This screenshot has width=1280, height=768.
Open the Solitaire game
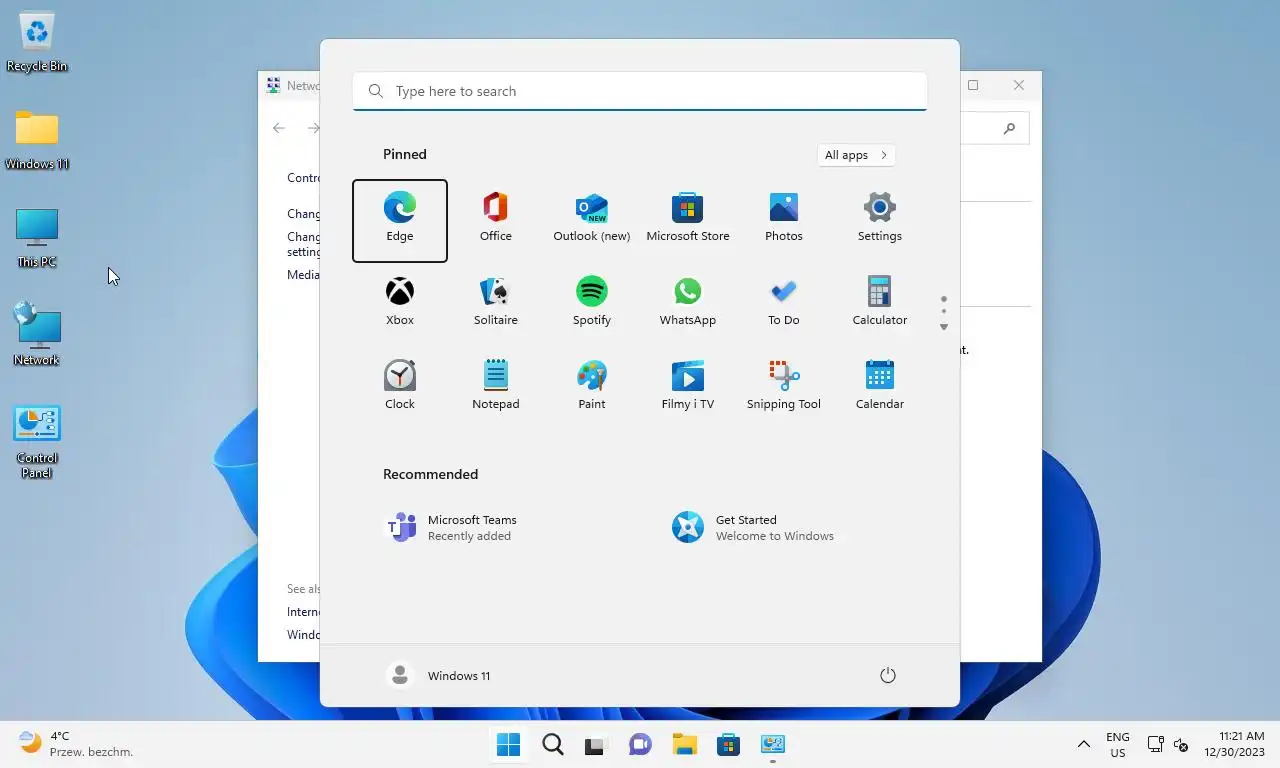pos(496,305)
